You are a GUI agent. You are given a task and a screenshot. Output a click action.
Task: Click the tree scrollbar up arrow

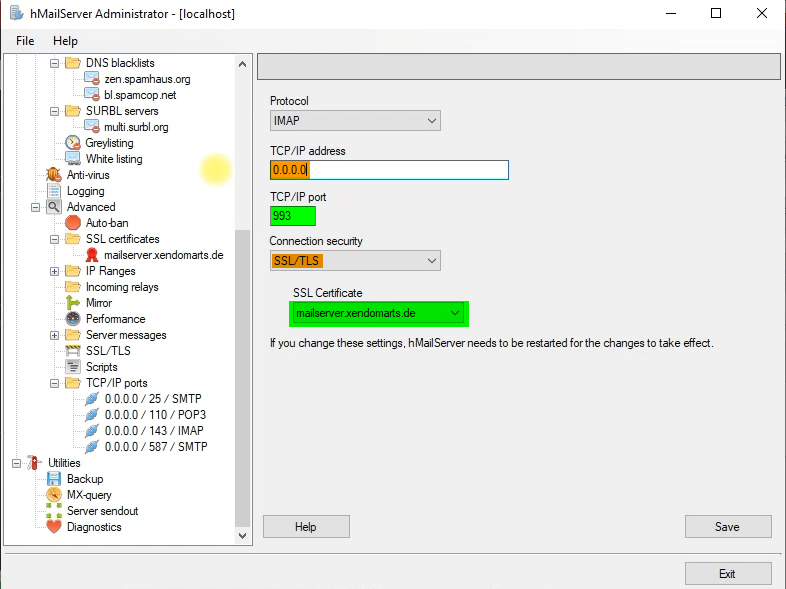click(243, 64)
